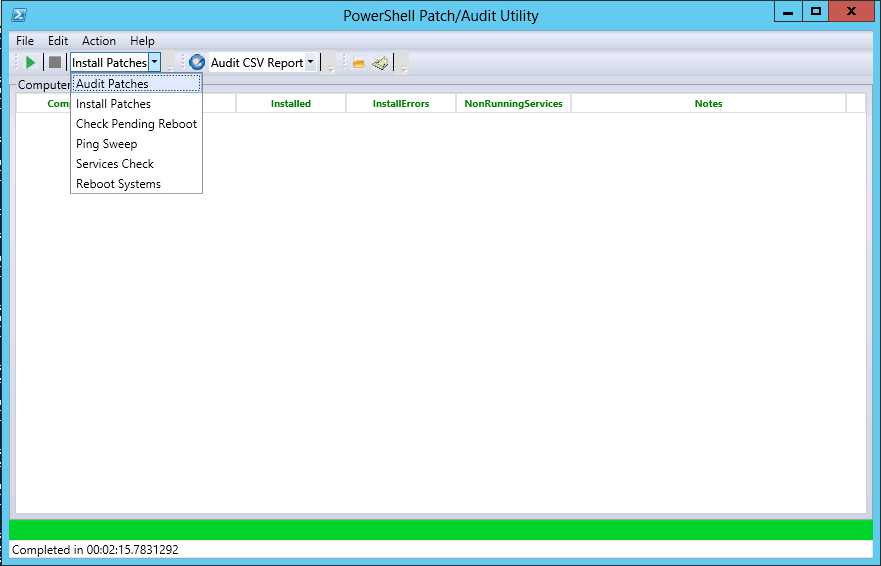This screenshot has width=881, height=566.
Task: Select Reboot Systems from the list
Action: tap(118, 184)
